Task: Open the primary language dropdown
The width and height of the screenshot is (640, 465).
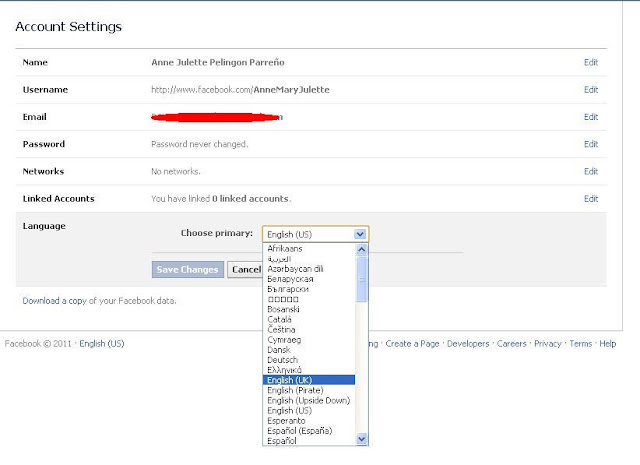Action: [x=316, y=234]
